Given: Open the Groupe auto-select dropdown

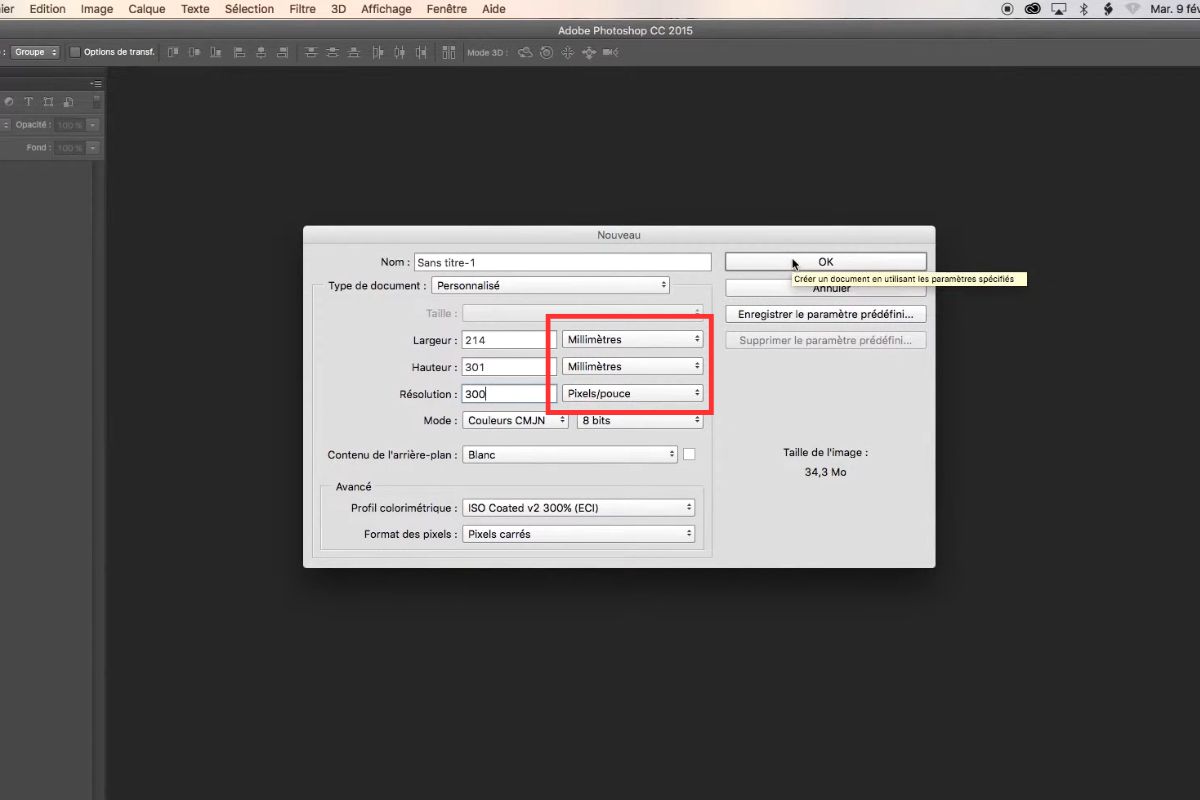Looking at the screenshot, I should click(36, 52).
